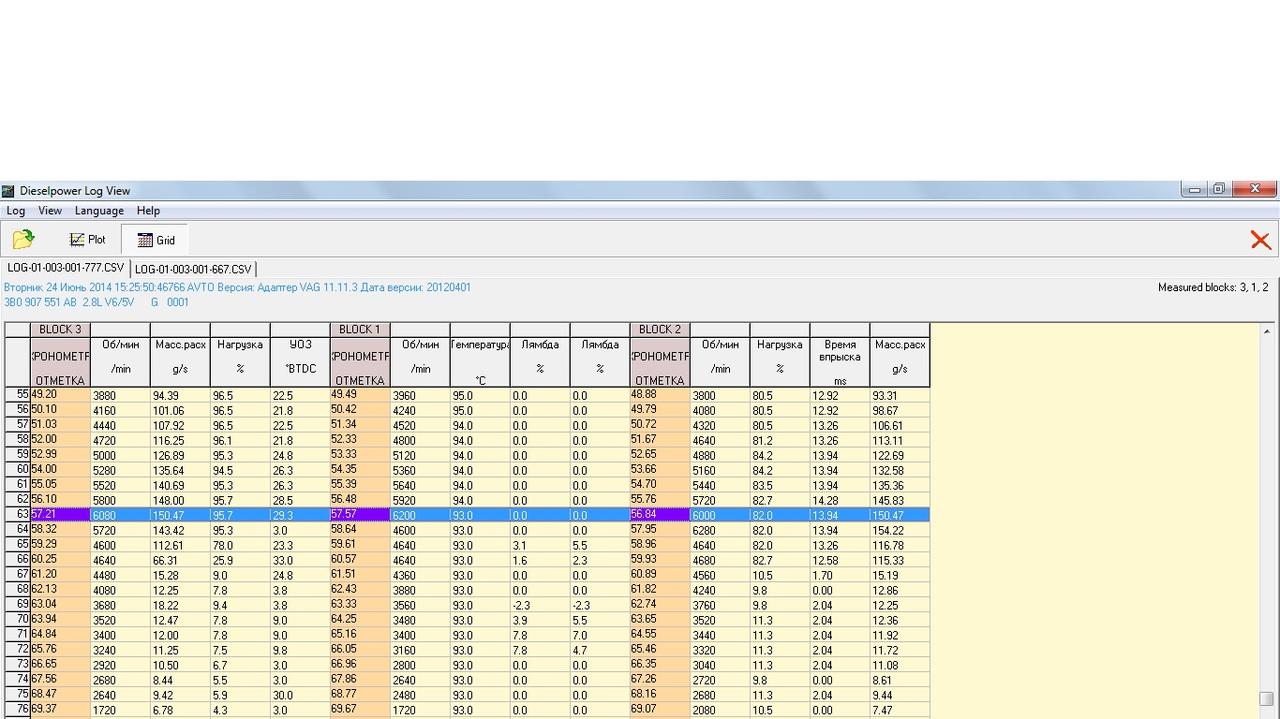Click the BLOCK 1 column header
Viewport: 1280px width, 719px height.
(x=359, y=329)
